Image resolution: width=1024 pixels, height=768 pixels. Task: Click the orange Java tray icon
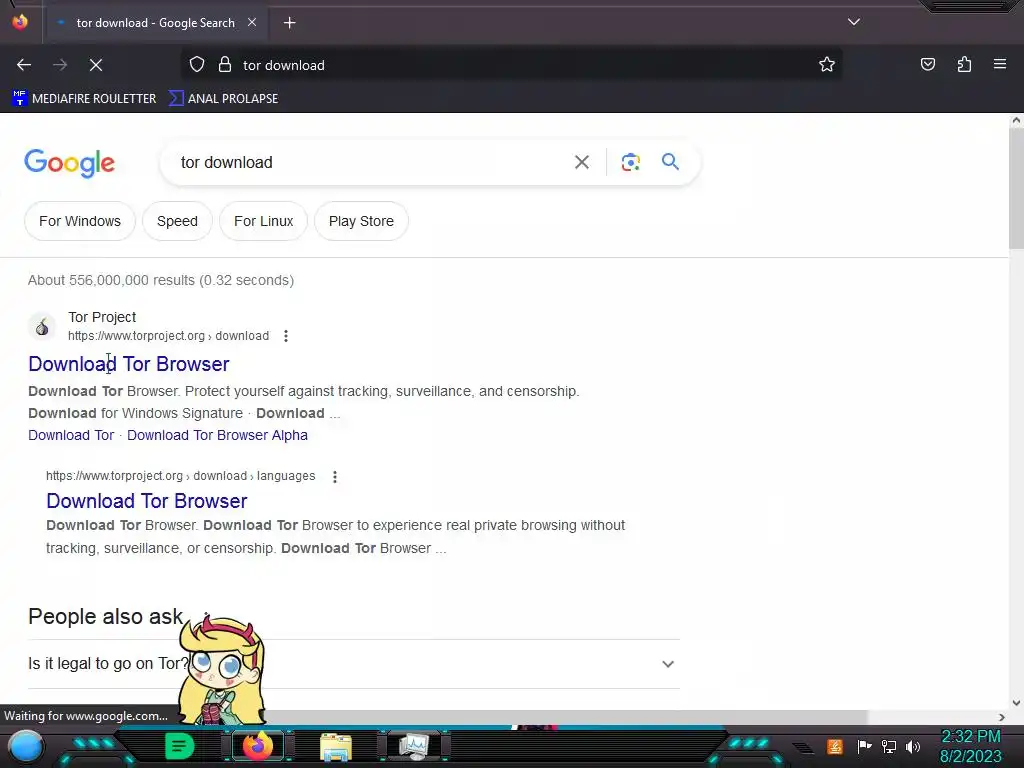835,746
